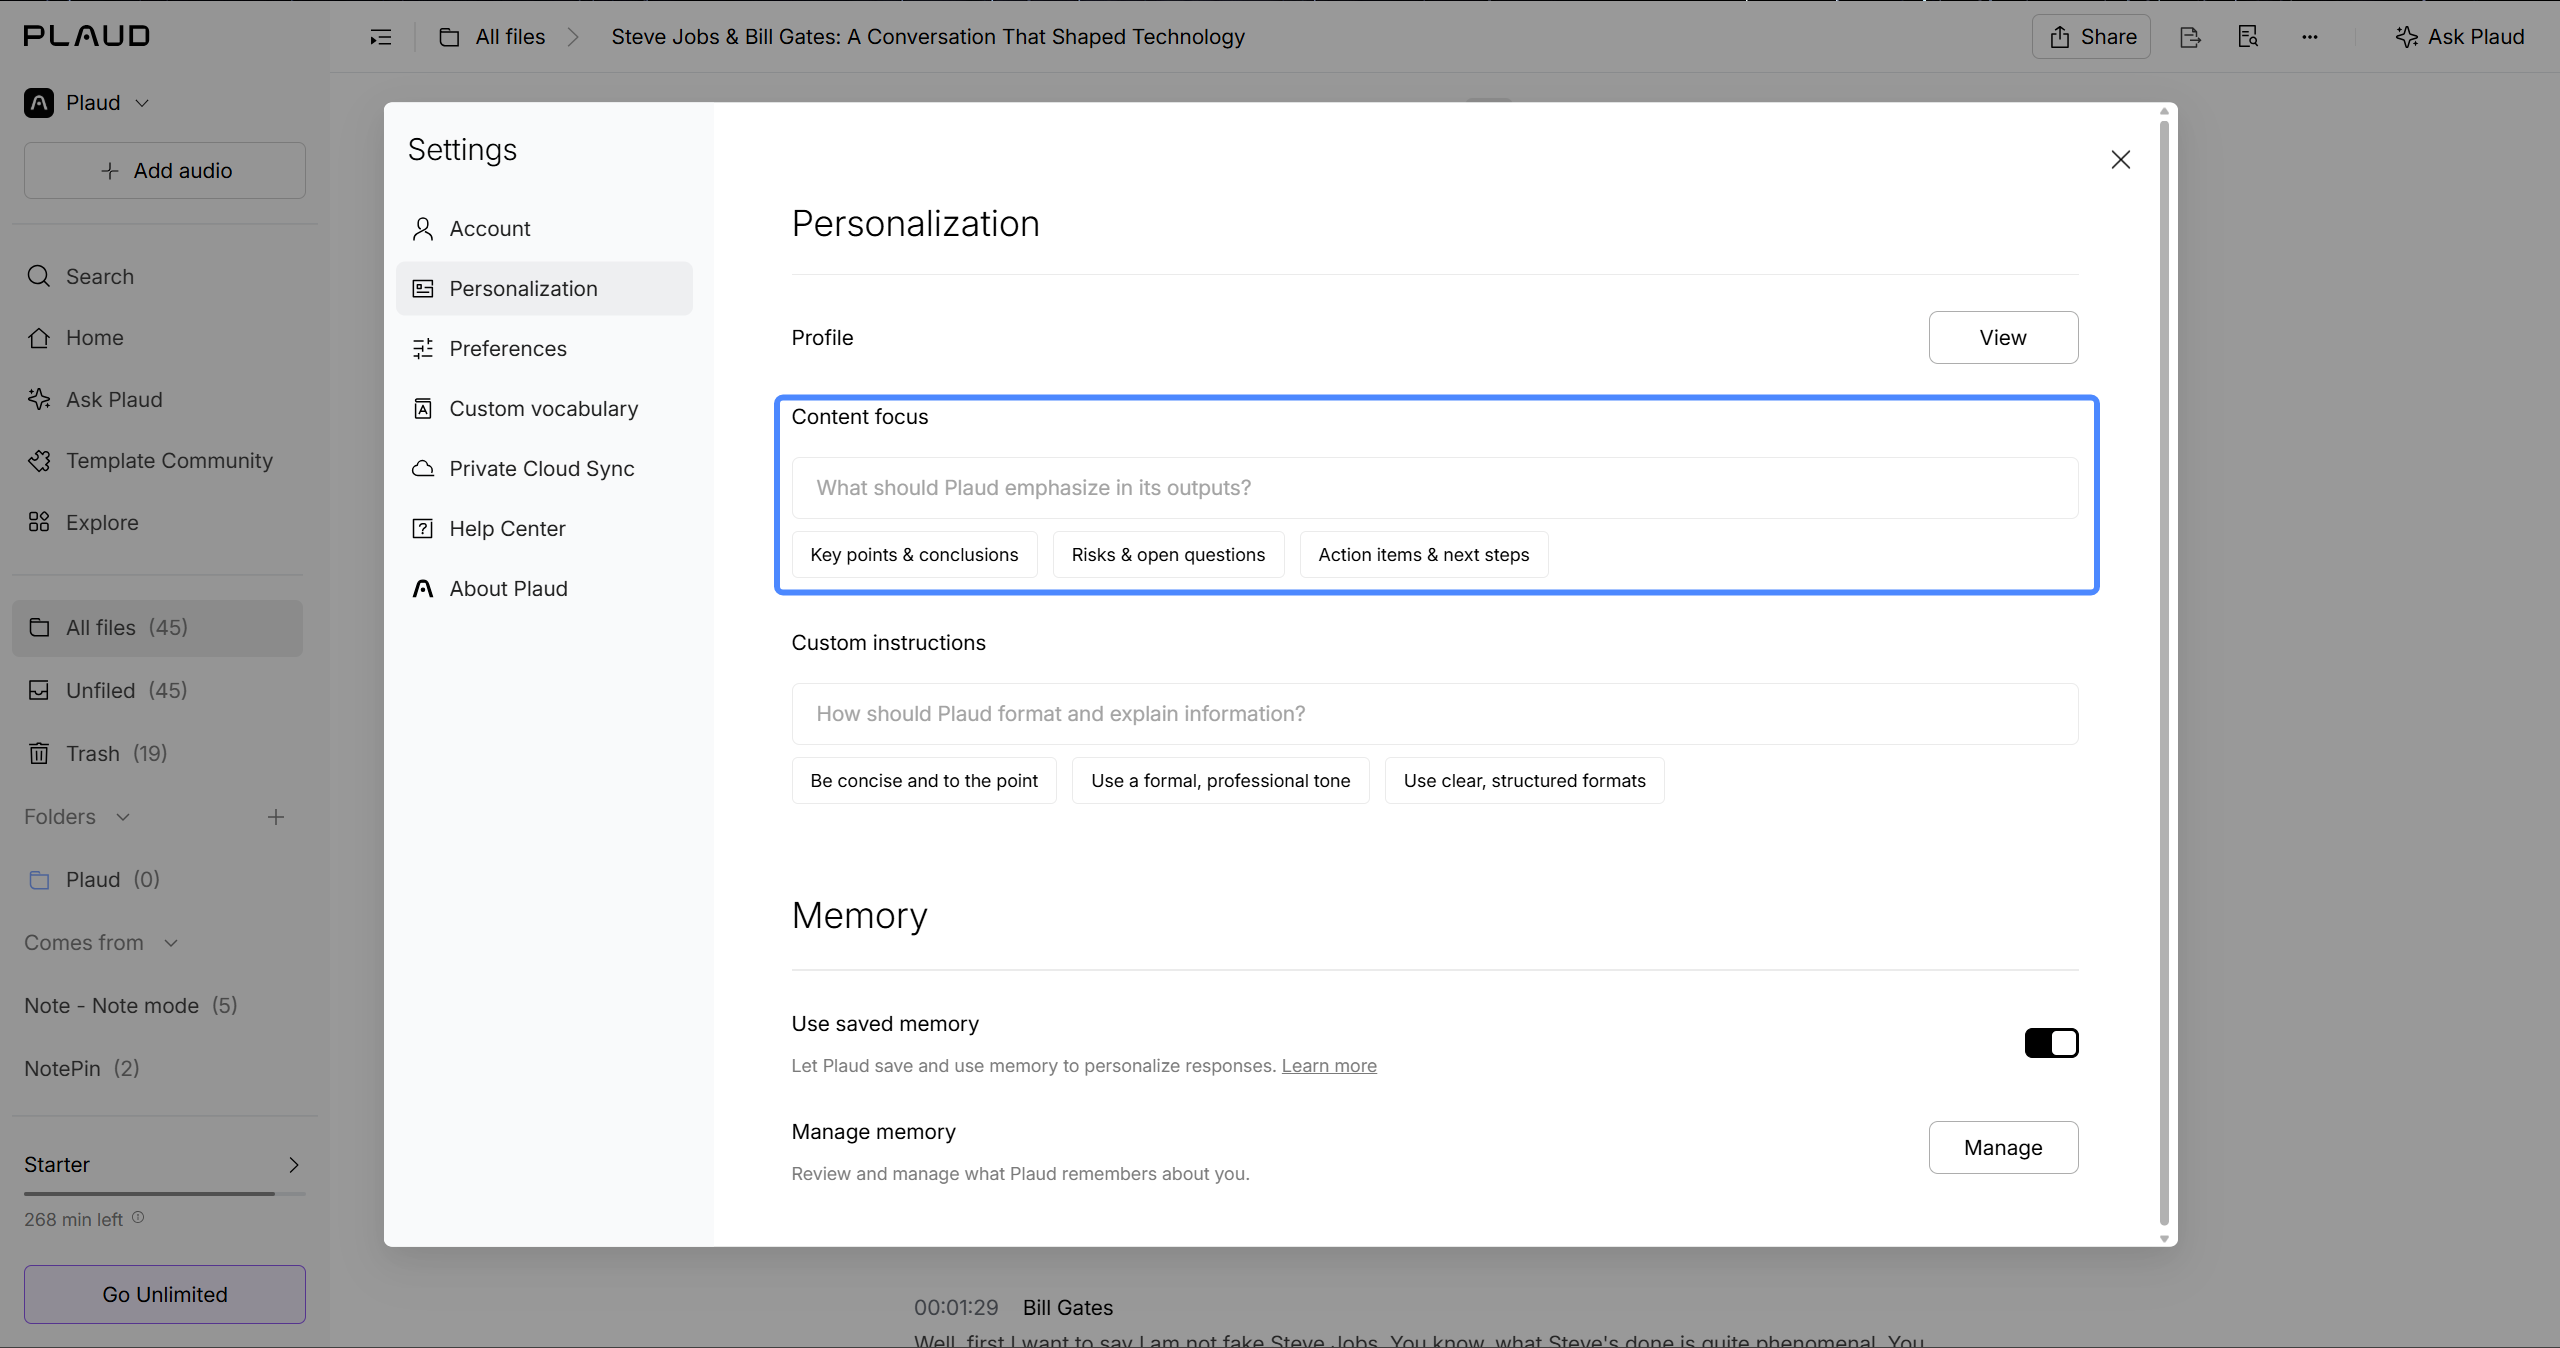Image resolution: width=2560 pixels, height=1348 pixels.
Task: Click the Plaud logo in top-left
Action: 87,36
